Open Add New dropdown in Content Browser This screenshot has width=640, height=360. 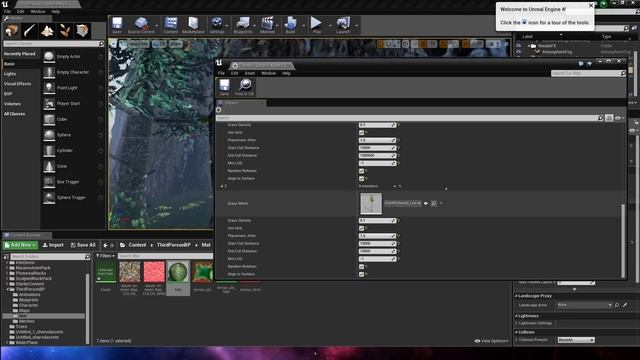pyautogui.click(x=20, y=245)
